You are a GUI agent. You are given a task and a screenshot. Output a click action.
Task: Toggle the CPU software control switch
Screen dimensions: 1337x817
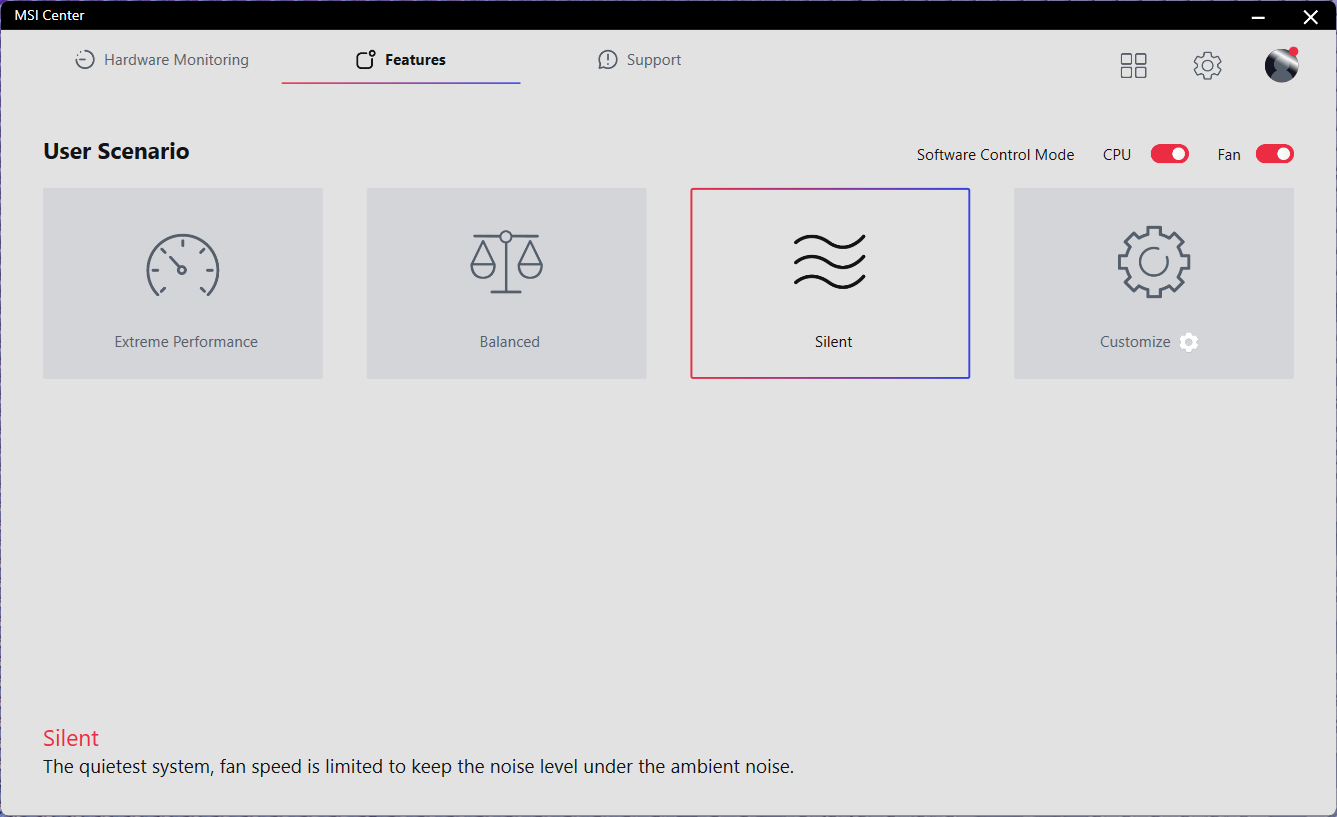click(x=1169, y=154)
